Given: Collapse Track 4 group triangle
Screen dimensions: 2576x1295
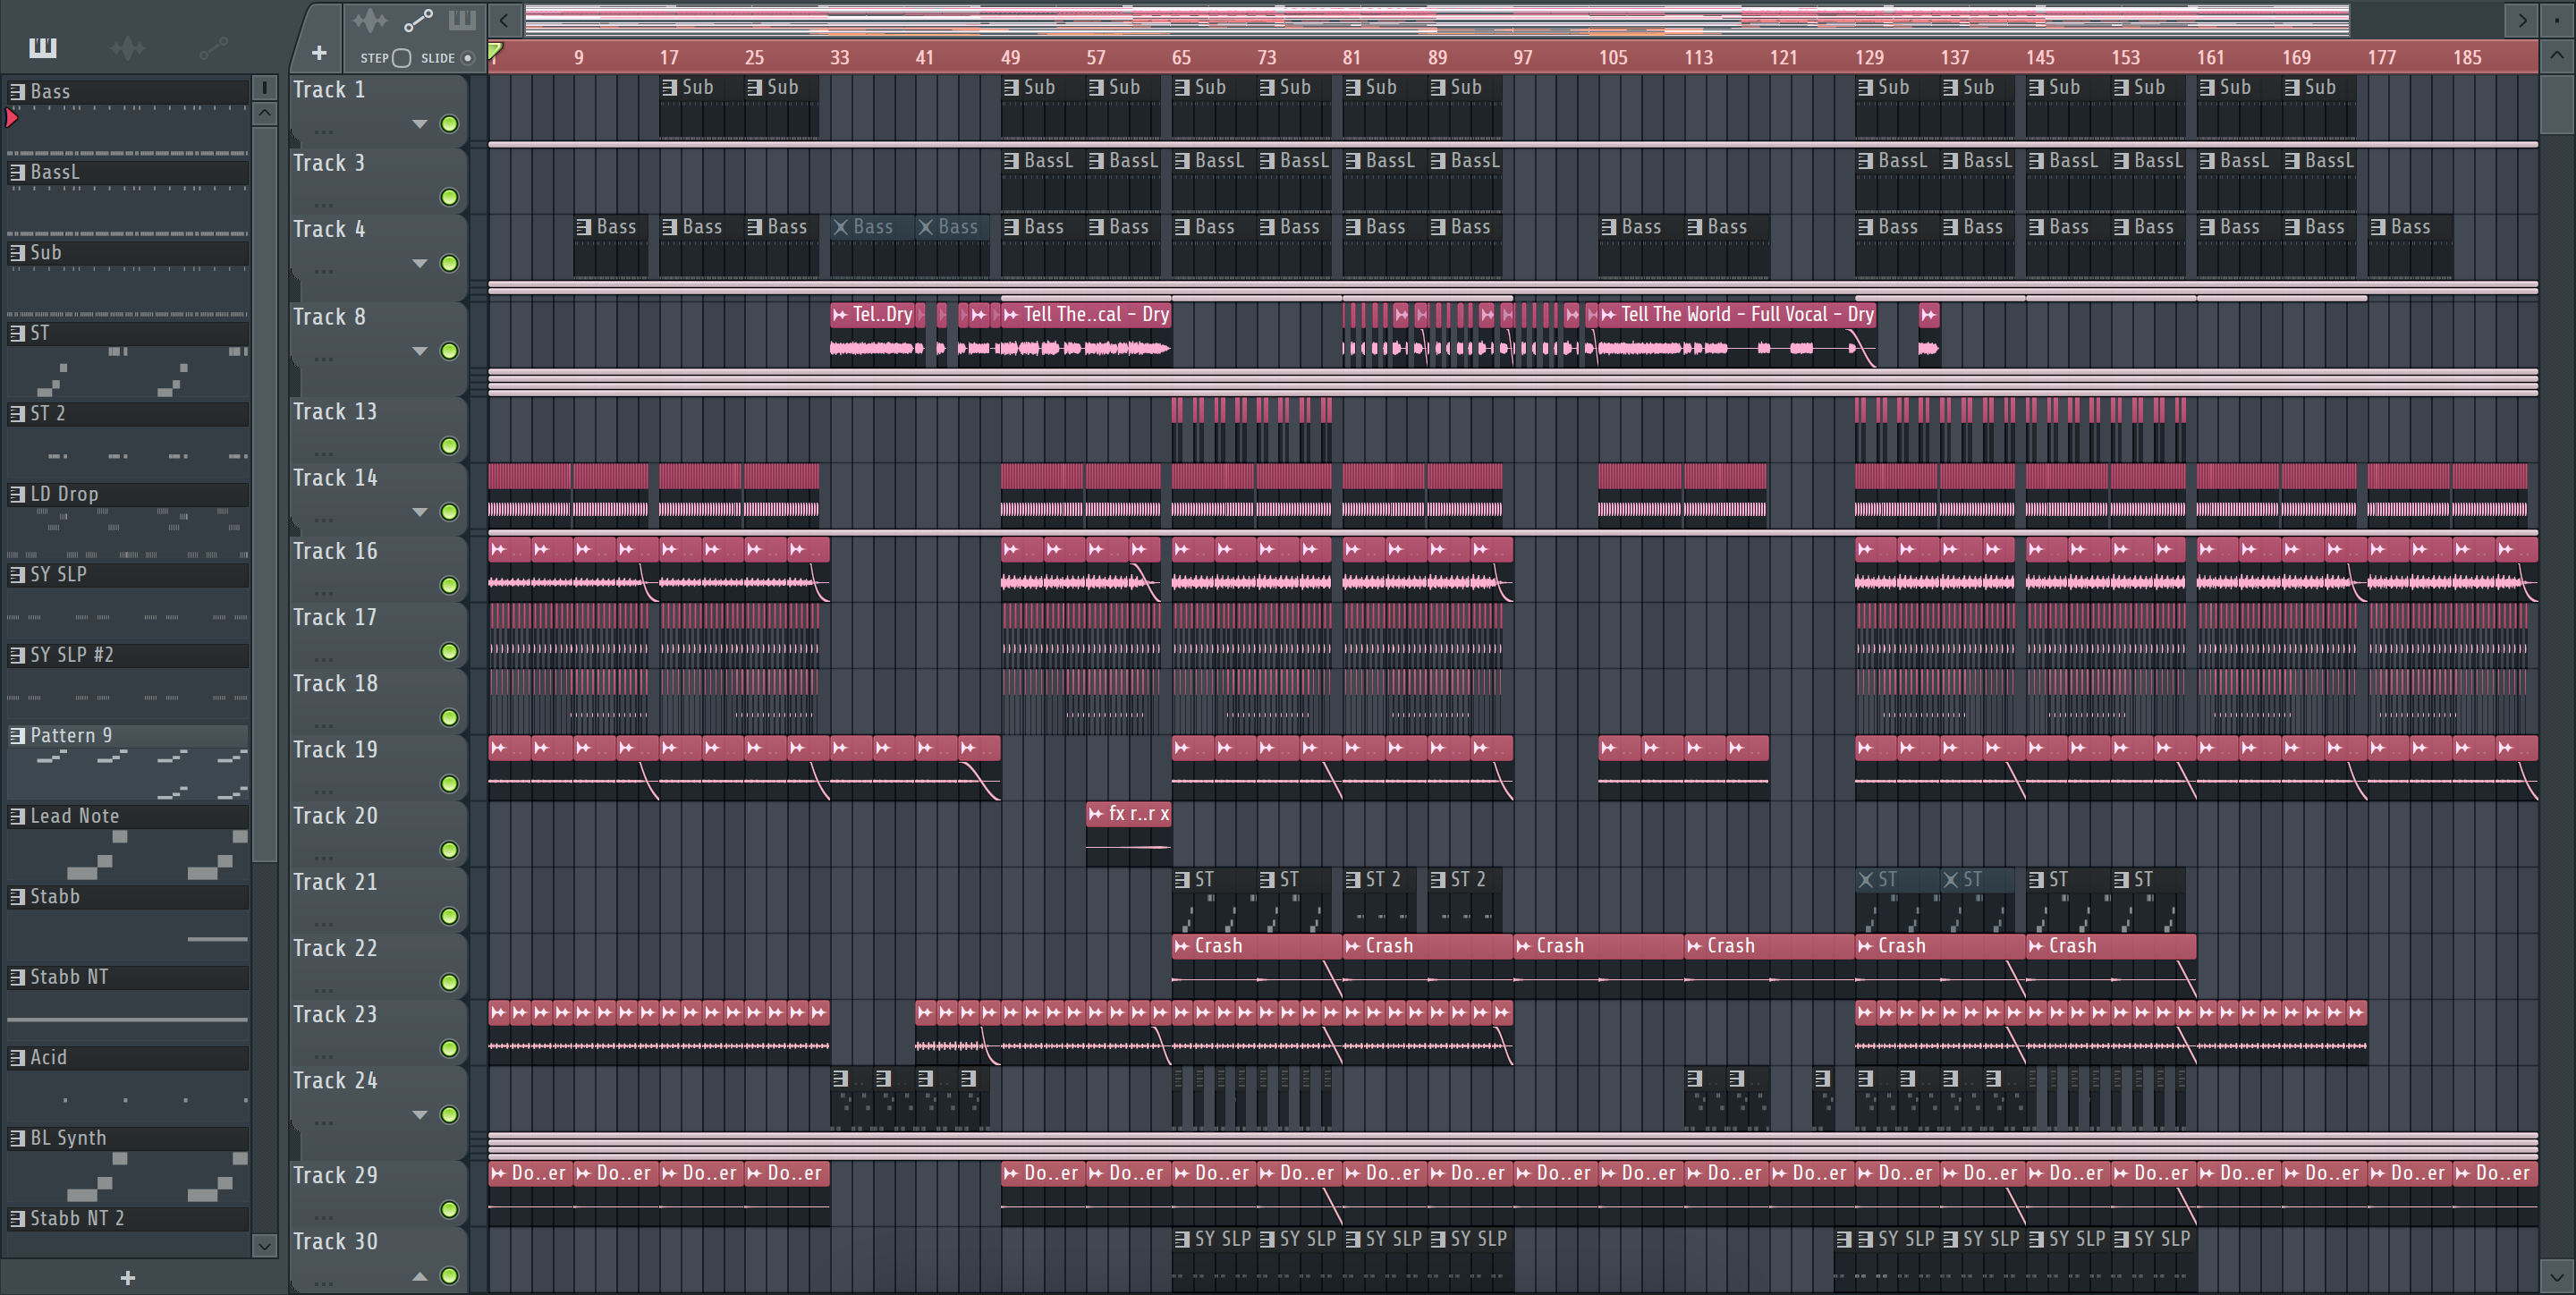Looking at the screenshot, I should pos(420,263).
